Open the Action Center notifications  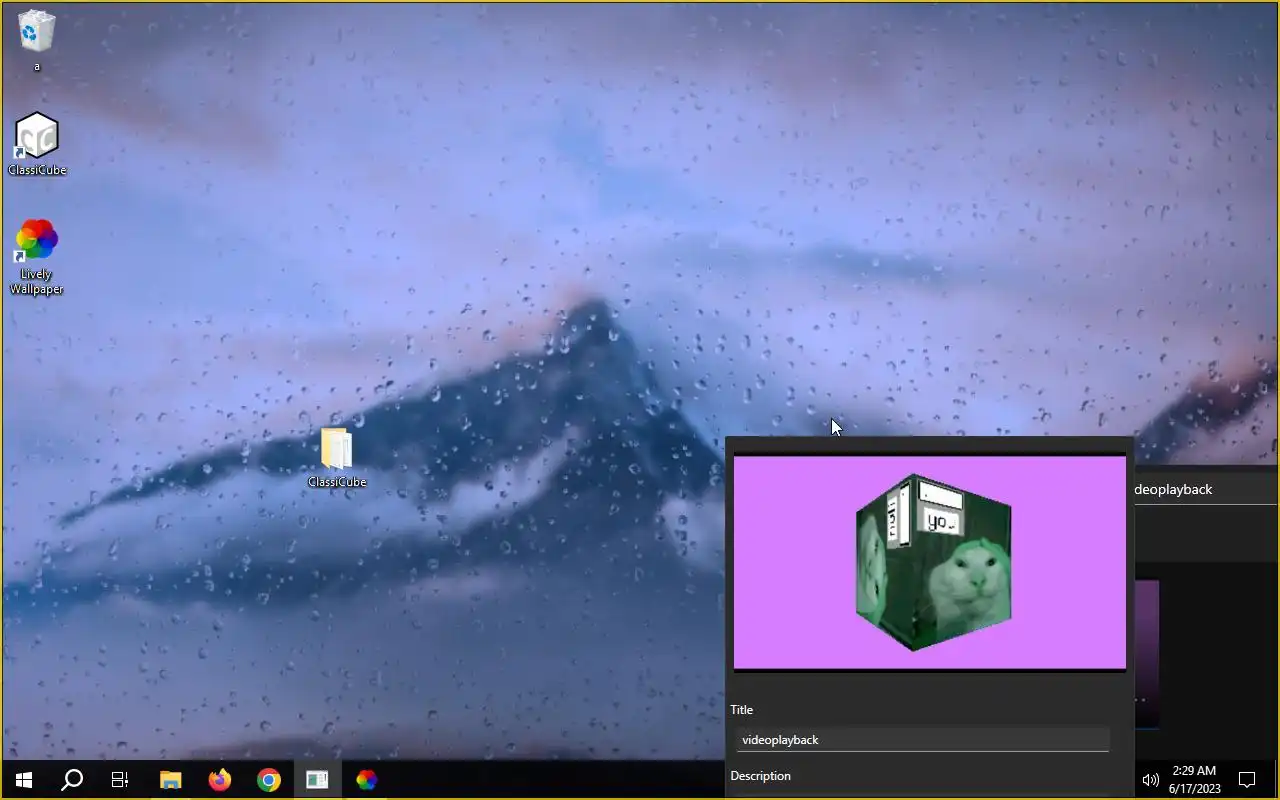[x=1247, y=780]
